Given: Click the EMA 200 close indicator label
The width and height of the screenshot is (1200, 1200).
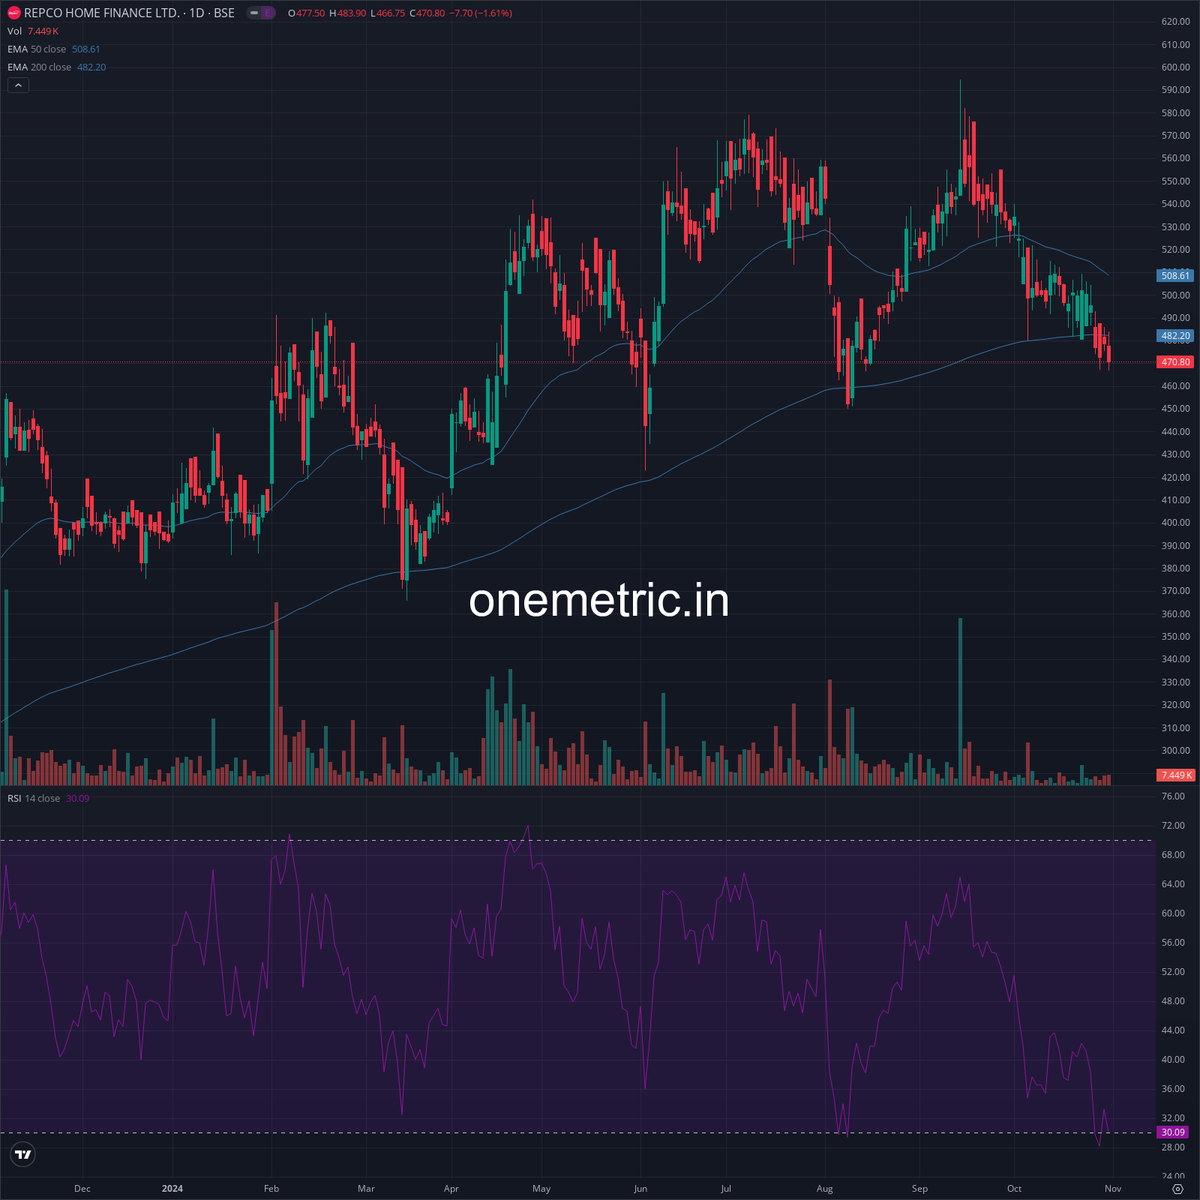Looking at the screenshot, I should [42, 67].
